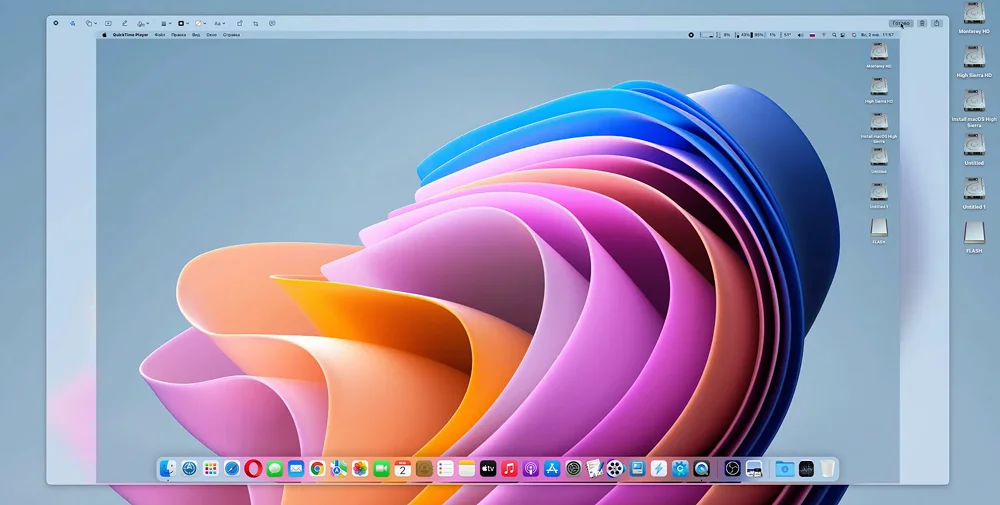The height and width of the screenshot is (505, 1000).
Task: Click Install macOS High Sierra on desktop edge
Action: point(974,106)
